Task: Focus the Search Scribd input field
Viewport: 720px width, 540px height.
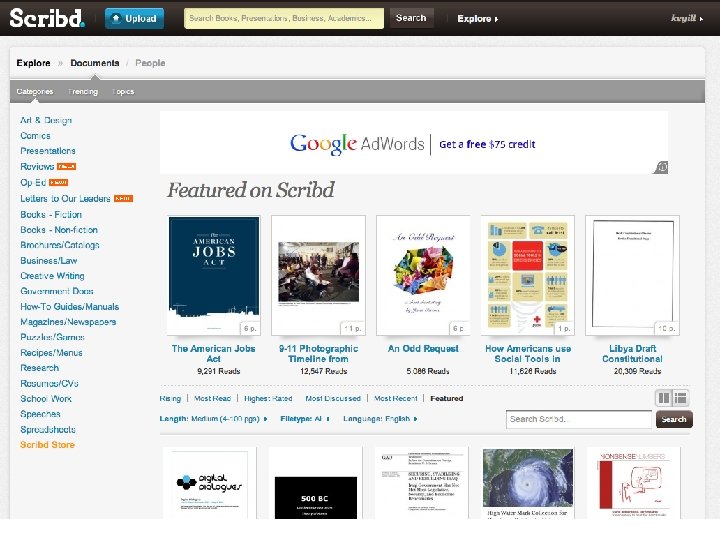Action: (x=579, y=419)
